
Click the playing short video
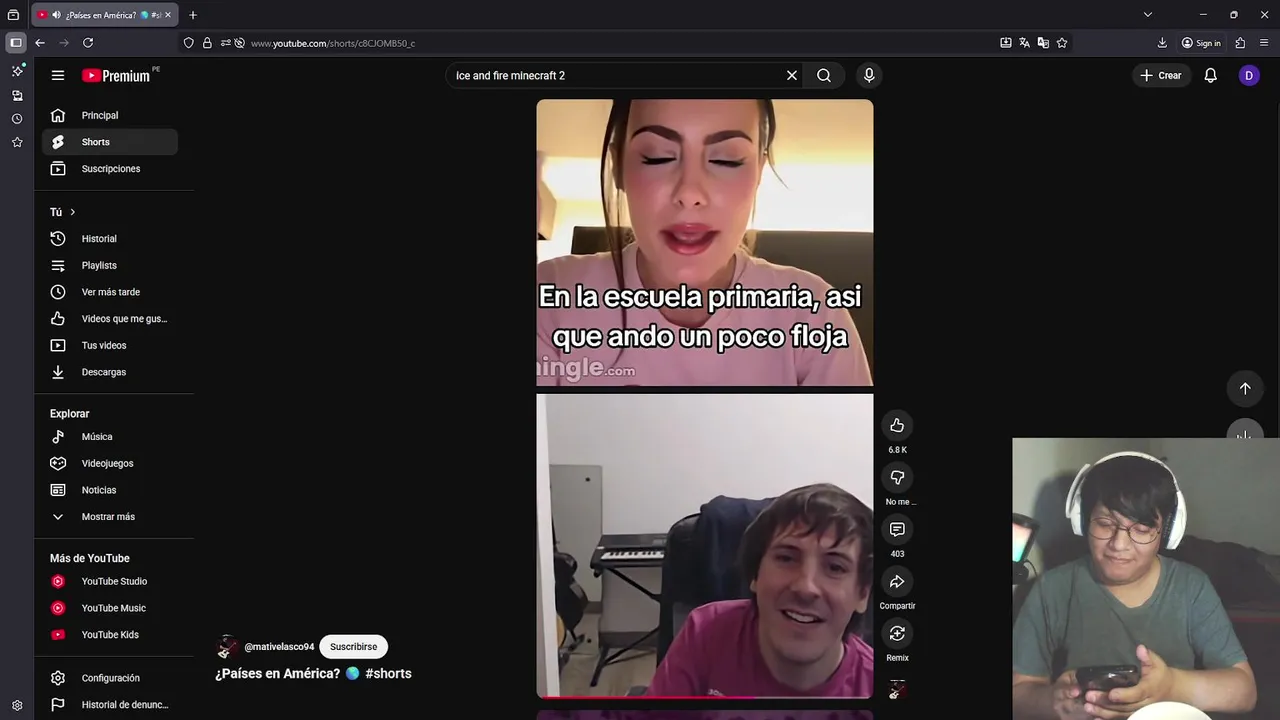(x=705, y=397)
